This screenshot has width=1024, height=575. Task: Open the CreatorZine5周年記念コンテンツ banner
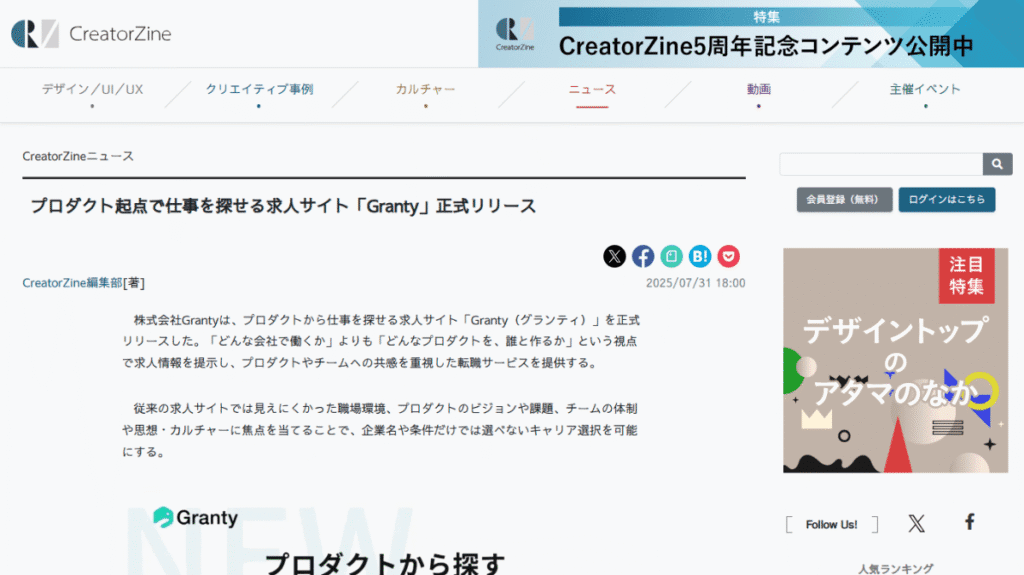[751, 34]
